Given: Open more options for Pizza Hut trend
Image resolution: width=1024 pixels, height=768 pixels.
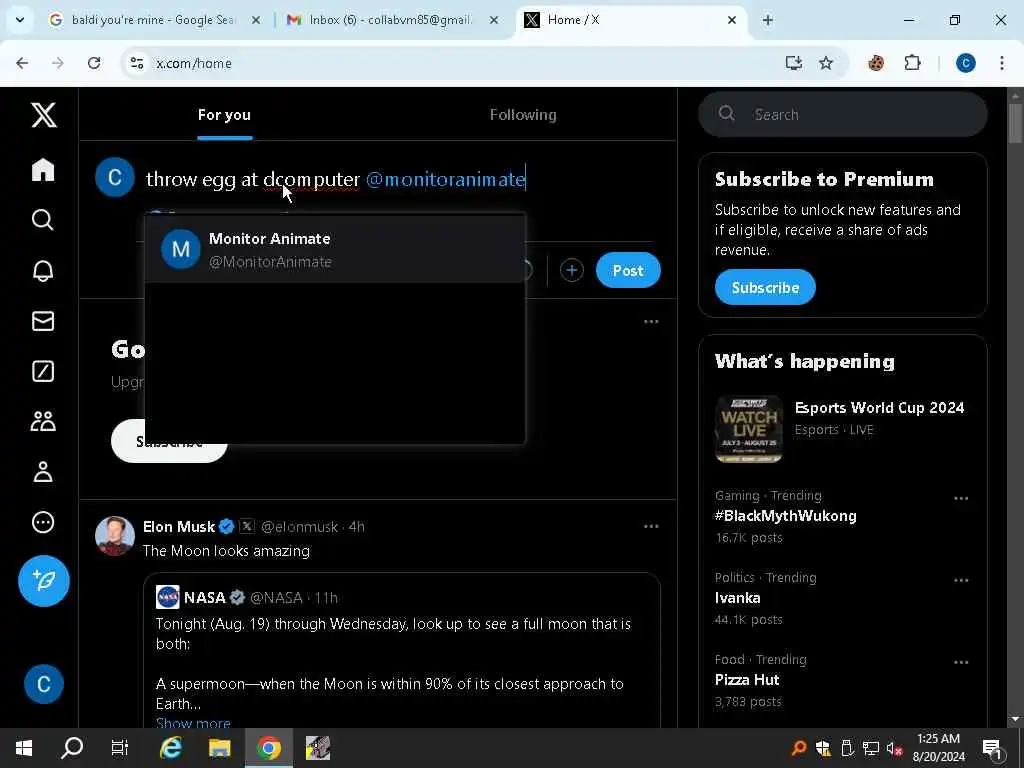Looking at the screenshot, I should click(x=961, y=662).
